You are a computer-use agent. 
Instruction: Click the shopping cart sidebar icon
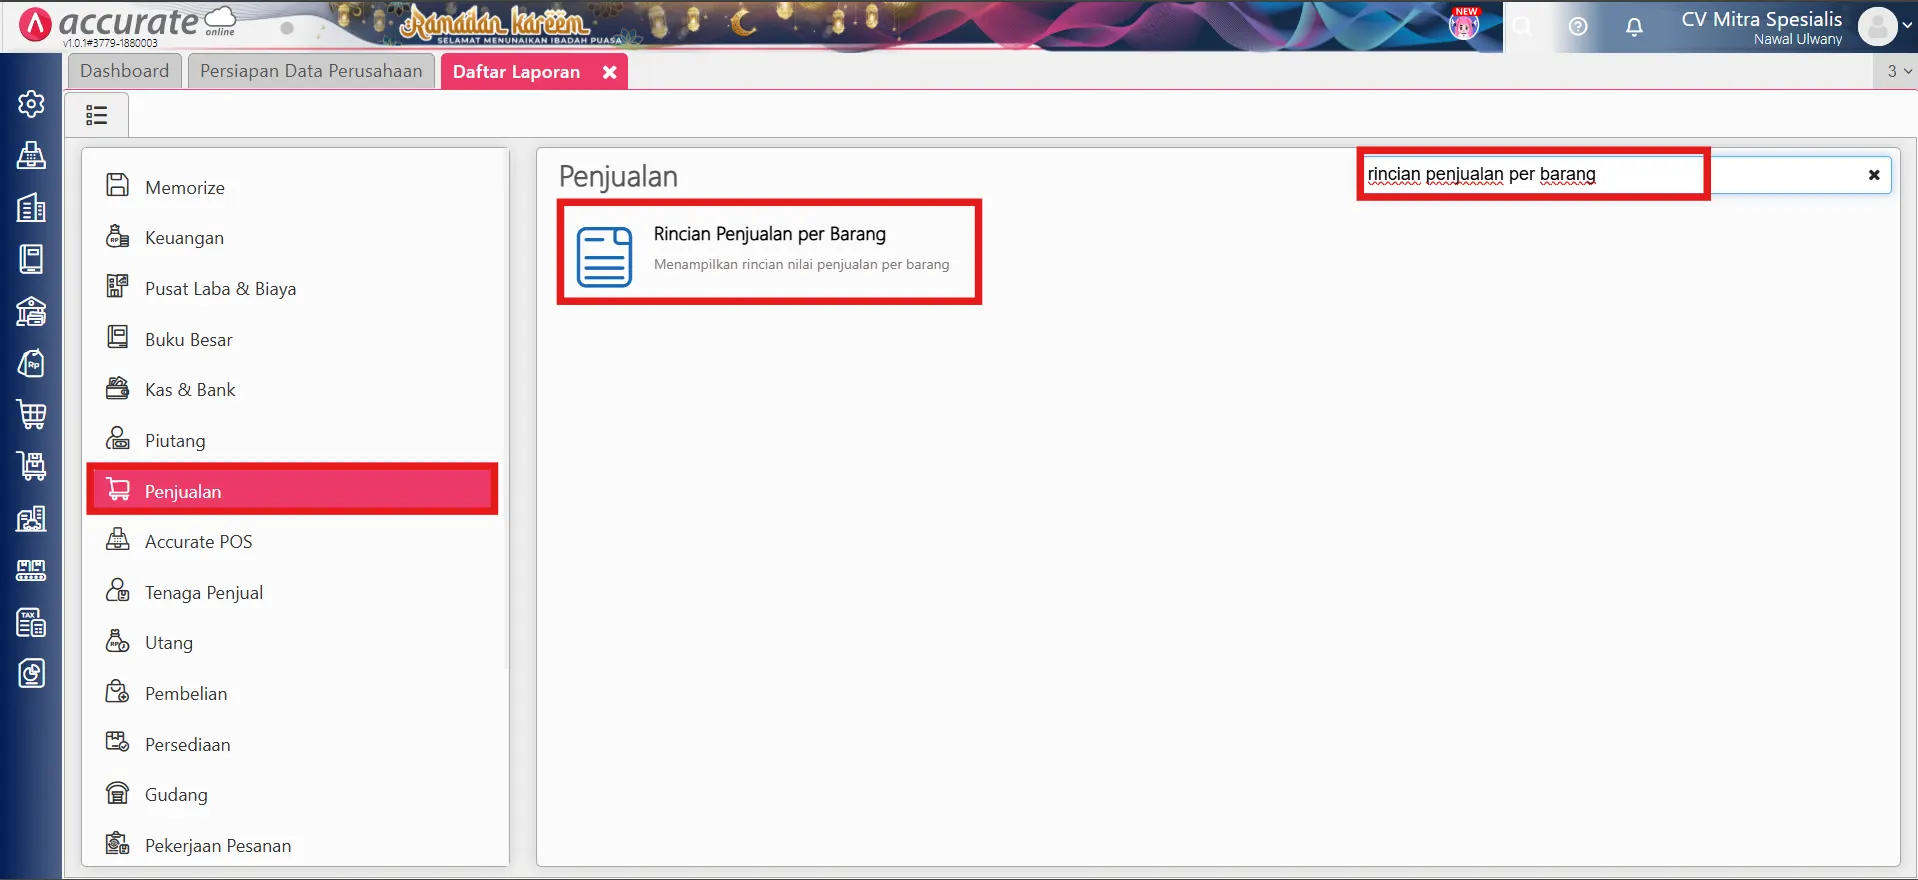pyautogui.click(x=31, y=414)
